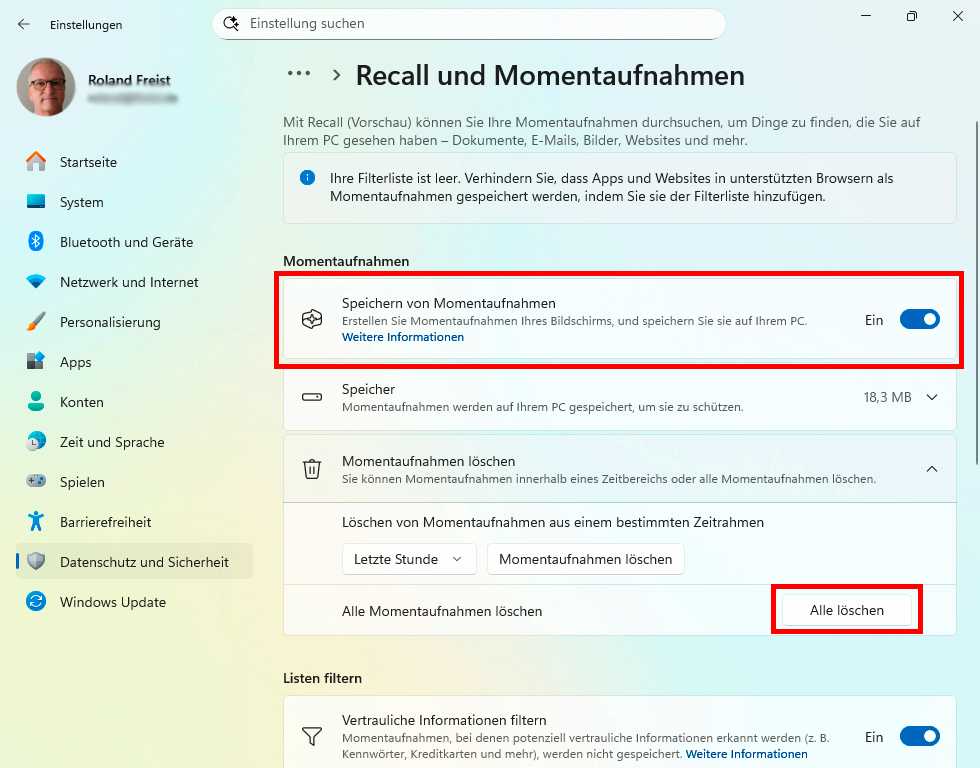This screenshot has height=768, width=980.
Task: Open Startseite in sidebar
Action: coord(134,162)
